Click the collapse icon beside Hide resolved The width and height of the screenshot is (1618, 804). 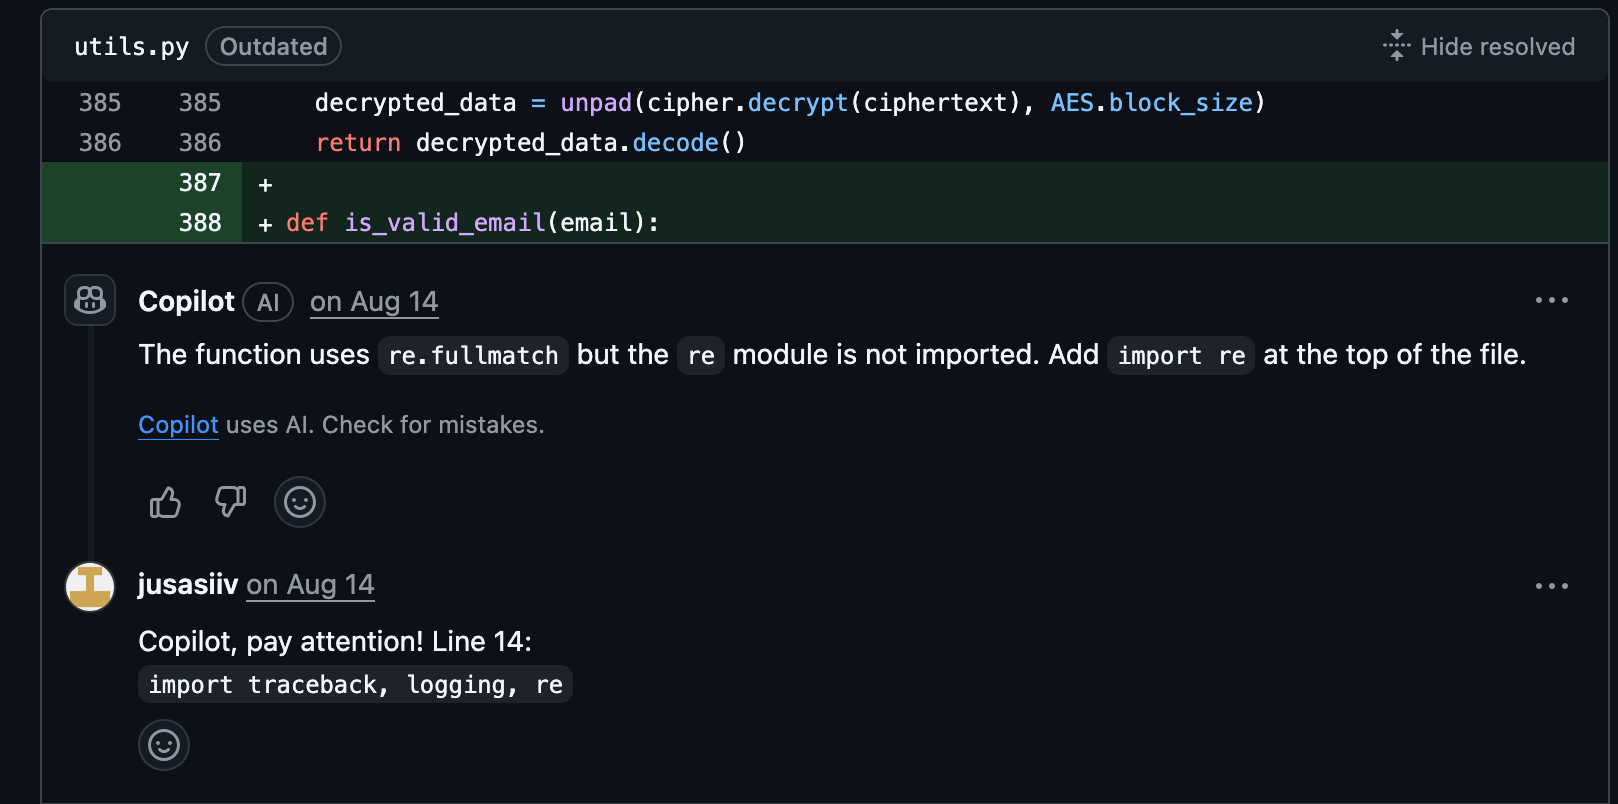pyautogui.click(x=1396, y=46)
